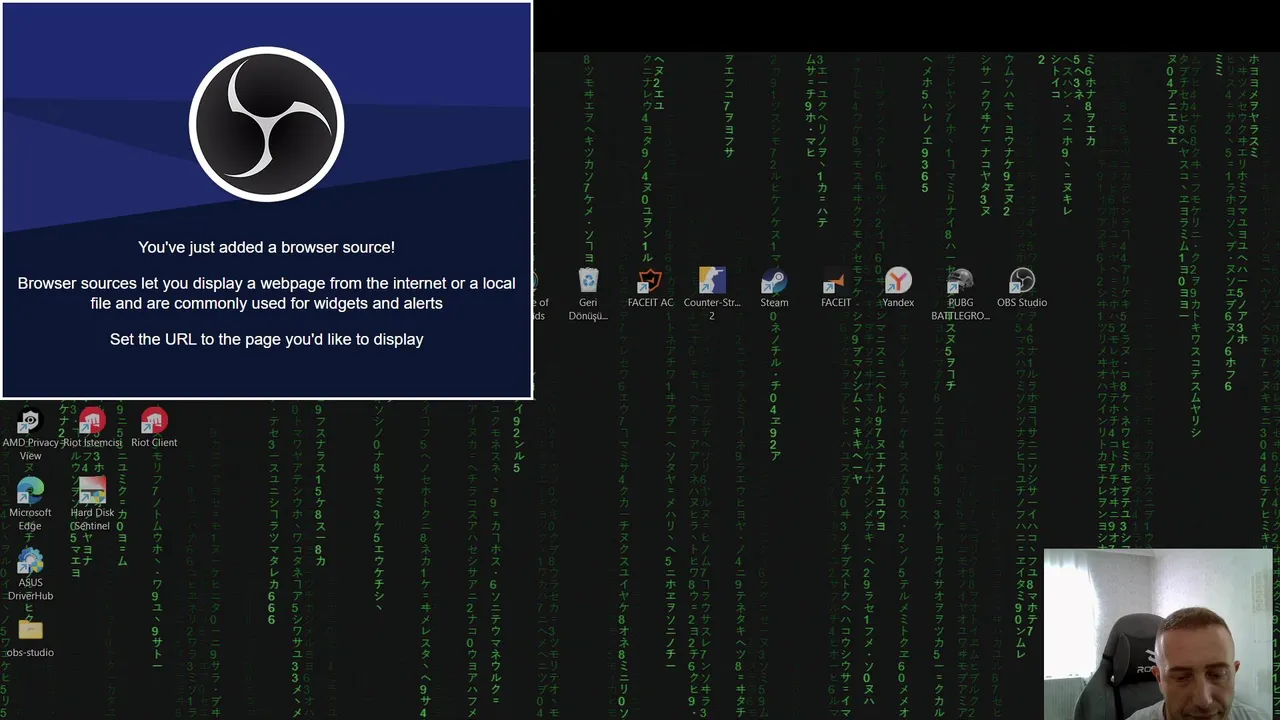
Task: Select the Hard Disk Sentinel icon
Action: [92, 504]
